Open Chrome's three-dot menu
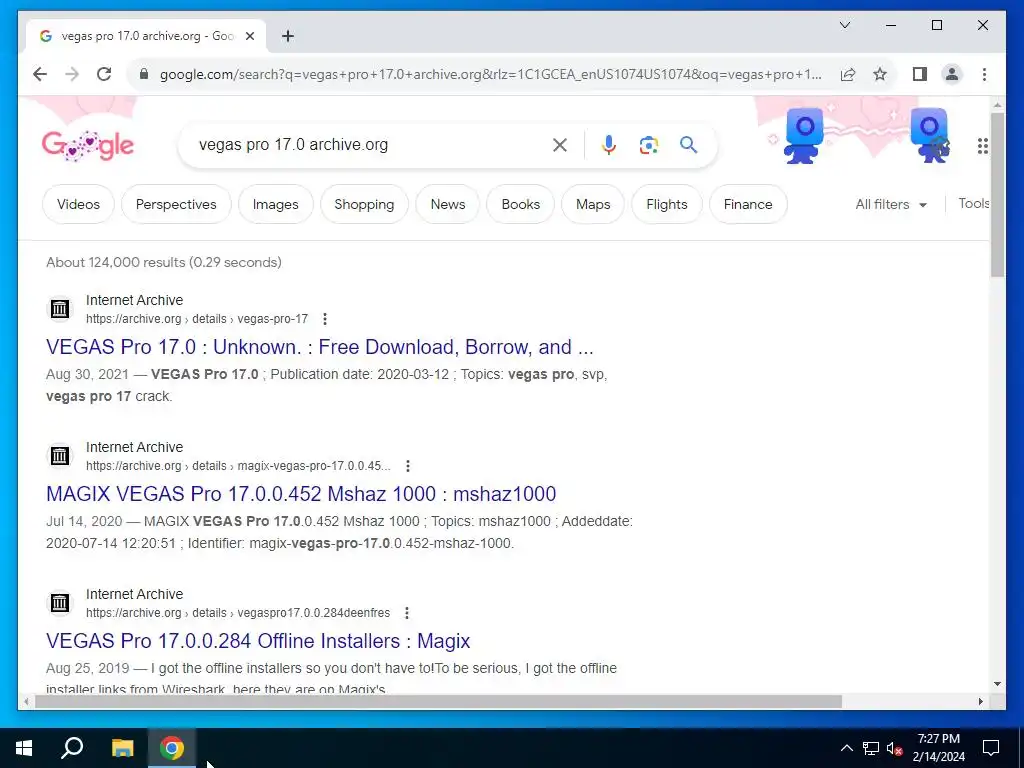1024x768 pixels. coord(984,74)
